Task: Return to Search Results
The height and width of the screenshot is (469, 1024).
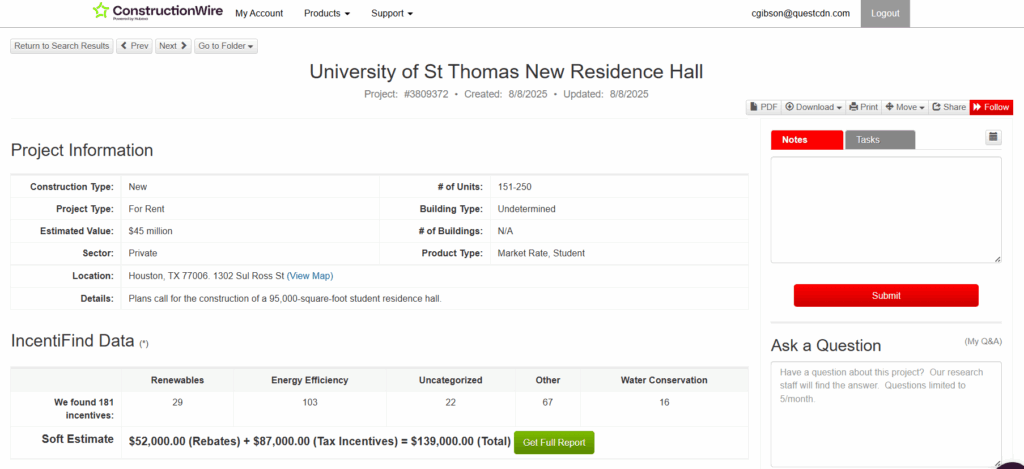Action: (x=62, y=46)
